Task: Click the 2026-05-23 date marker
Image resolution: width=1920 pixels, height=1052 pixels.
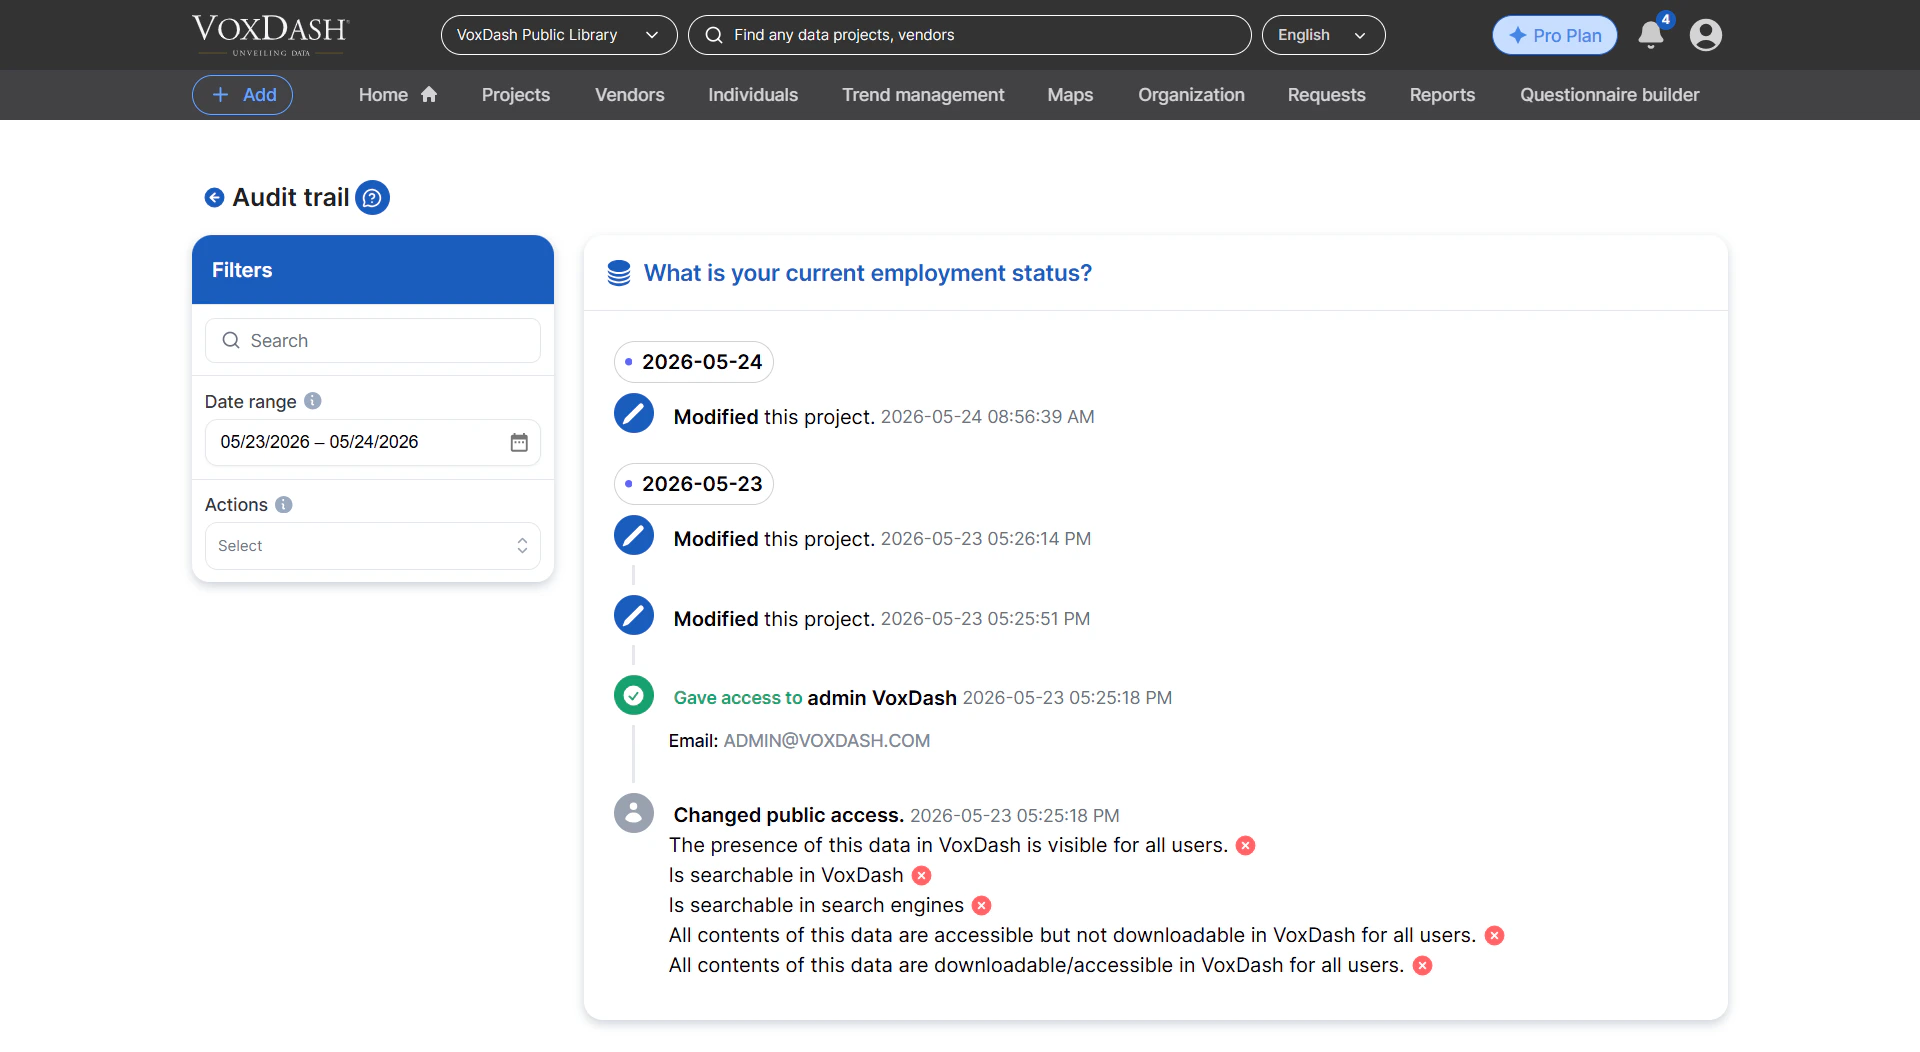Action: (694, 484)
